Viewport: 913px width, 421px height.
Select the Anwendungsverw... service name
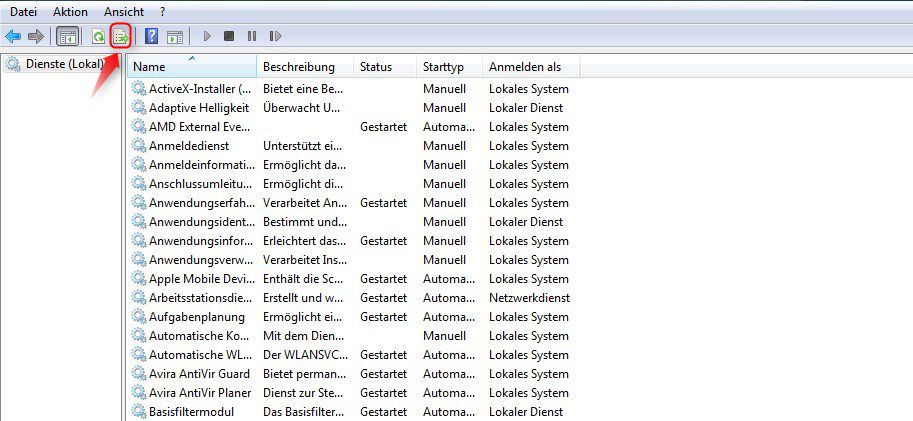[x=201, y=260]
